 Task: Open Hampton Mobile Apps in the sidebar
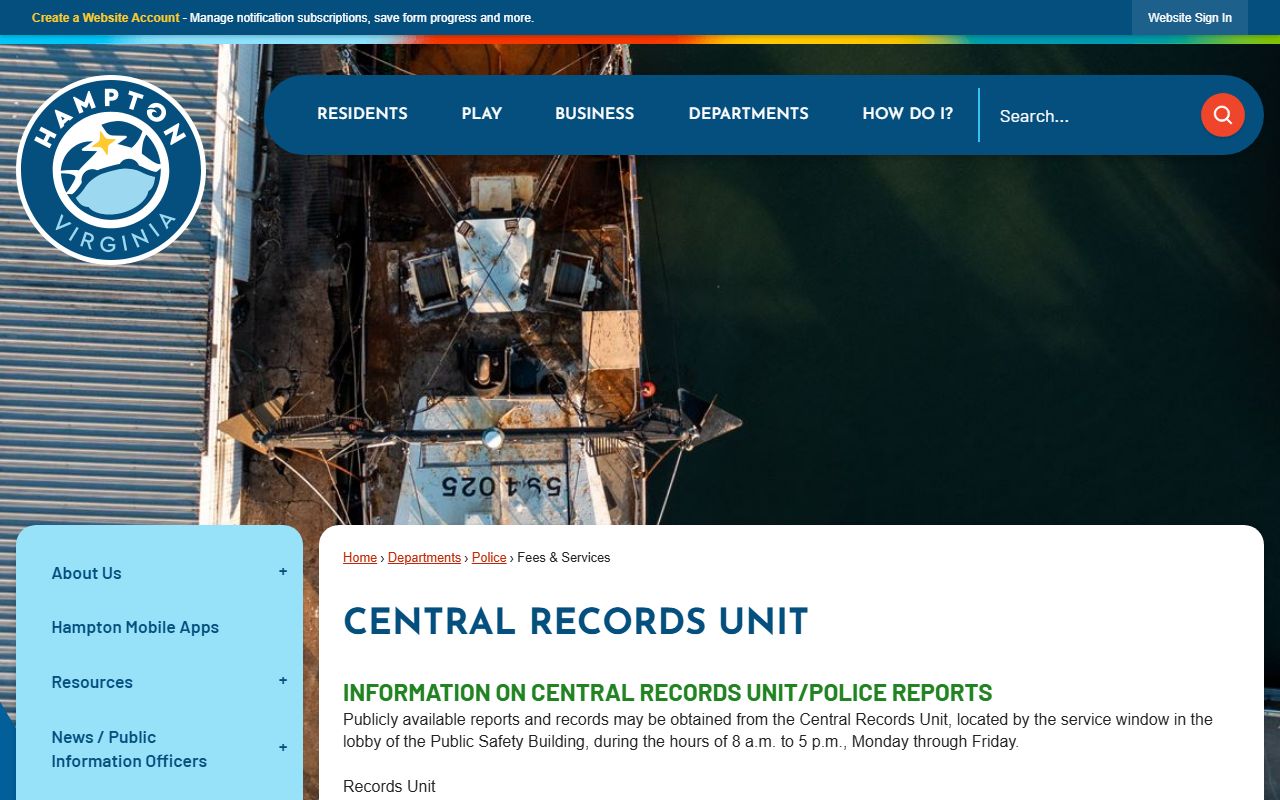pos(135,627)
